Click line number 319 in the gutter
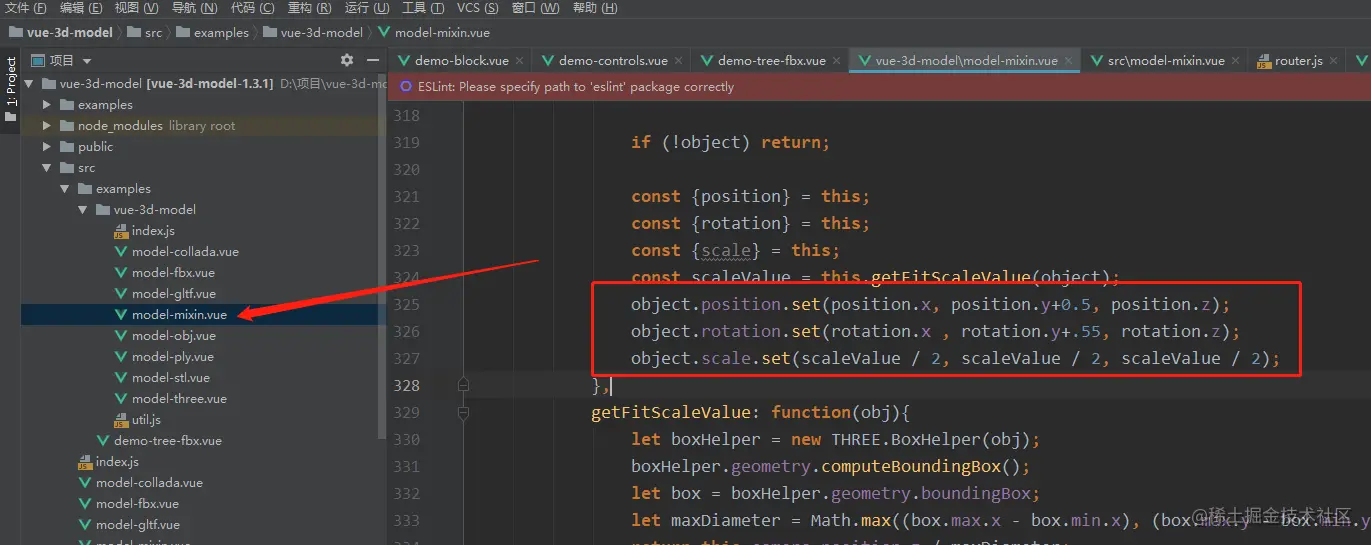 point(406,143)
